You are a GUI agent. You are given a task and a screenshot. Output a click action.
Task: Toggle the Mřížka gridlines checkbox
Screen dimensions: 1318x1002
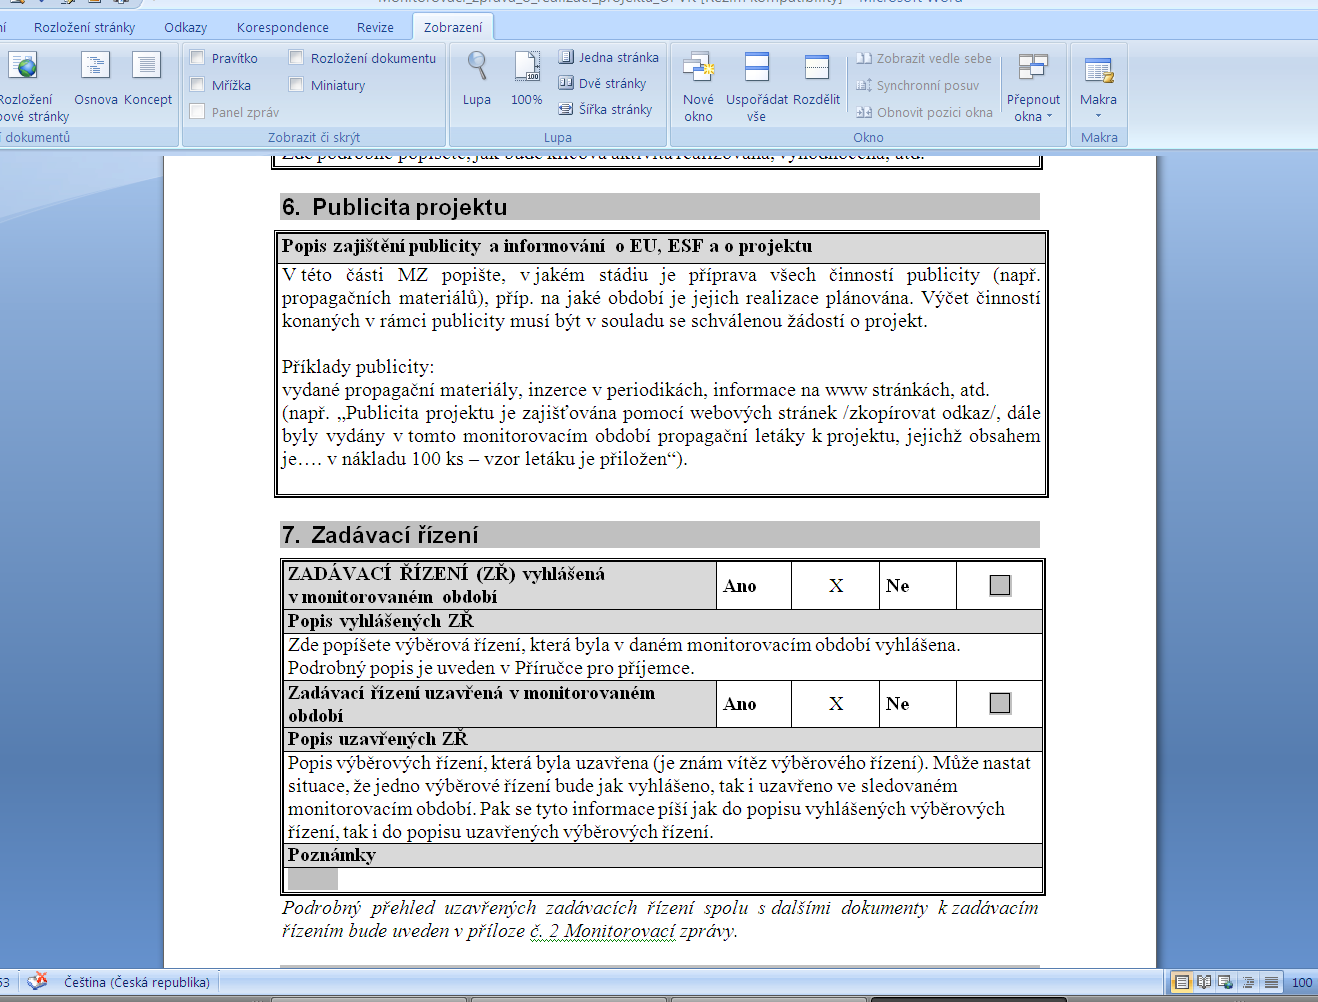tap(197, 85)
